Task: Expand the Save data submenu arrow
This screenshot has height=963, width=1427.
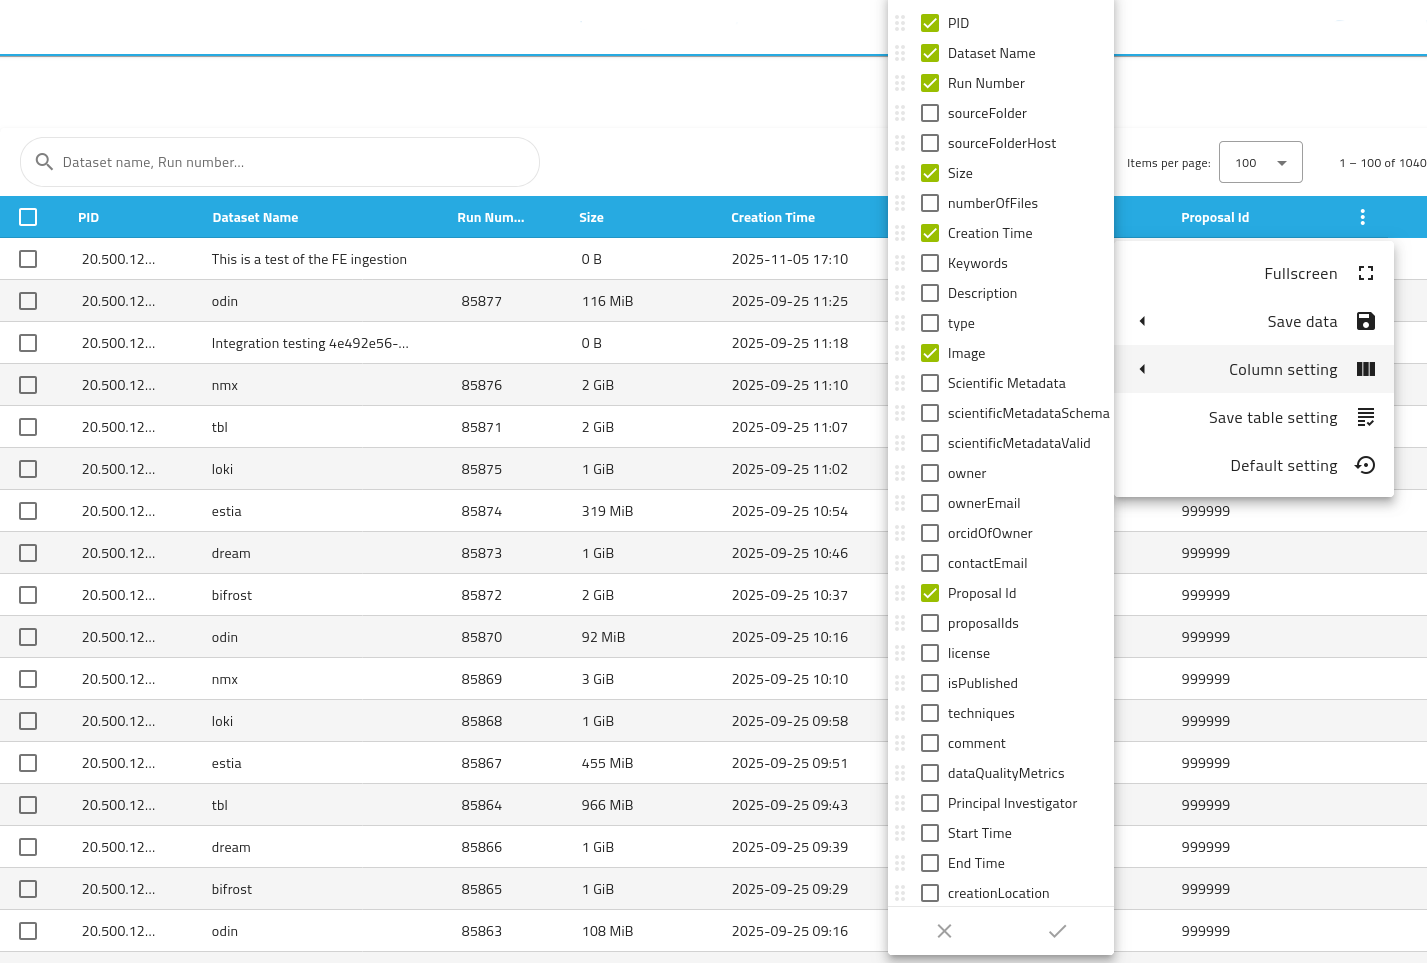Action: point(1142,321)
